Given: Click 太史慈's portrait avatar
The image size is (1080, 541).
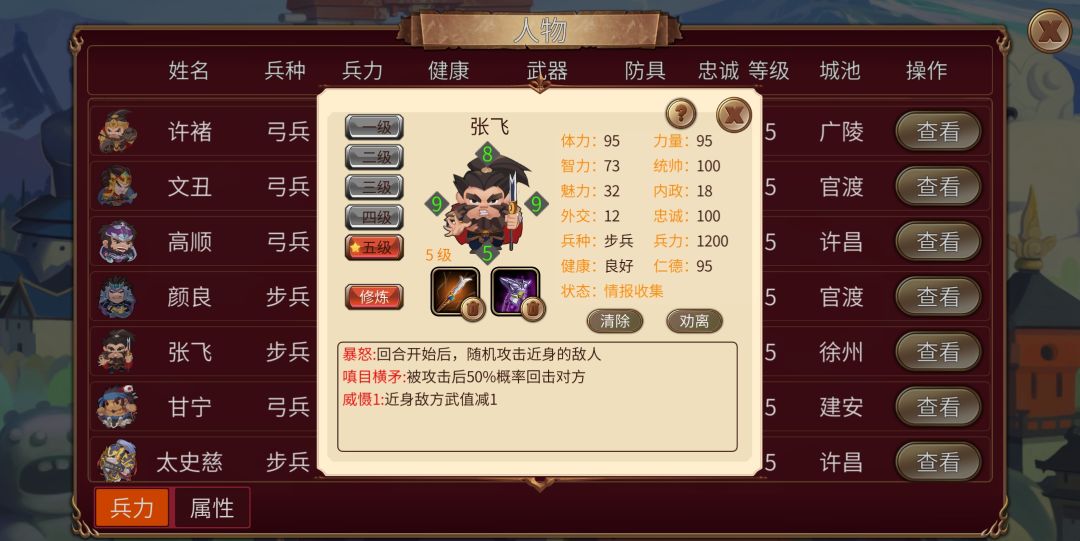Looking at the screenshot, I should [116, 460].
